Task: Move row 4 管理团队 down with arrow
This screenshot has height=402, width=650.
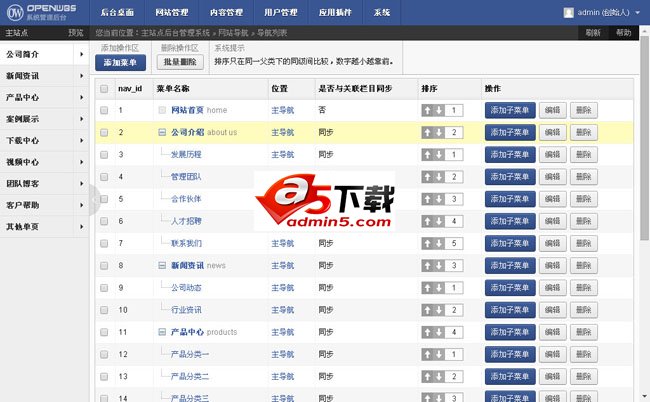Action: (x=439, y=177)
